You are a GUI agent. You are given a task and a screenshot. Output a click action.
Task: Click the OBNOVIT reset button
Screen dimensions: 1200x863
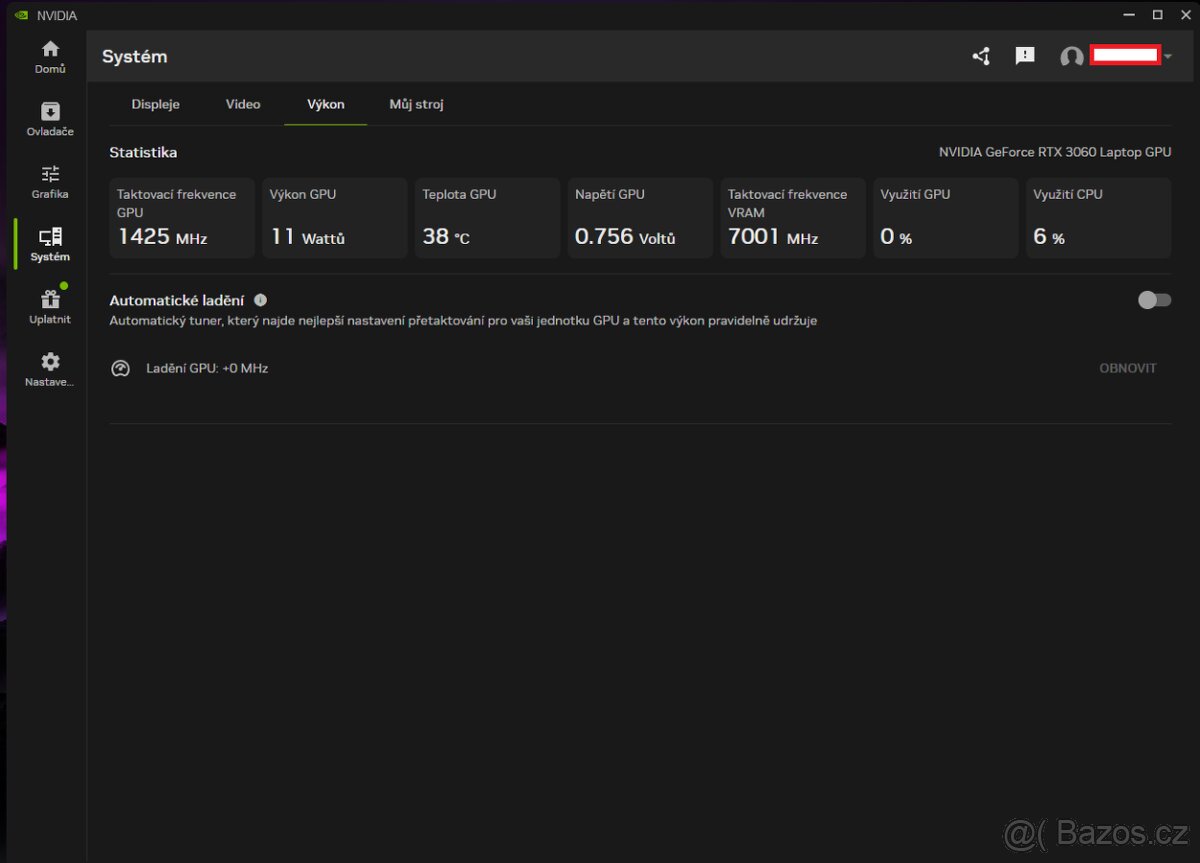1128,368
